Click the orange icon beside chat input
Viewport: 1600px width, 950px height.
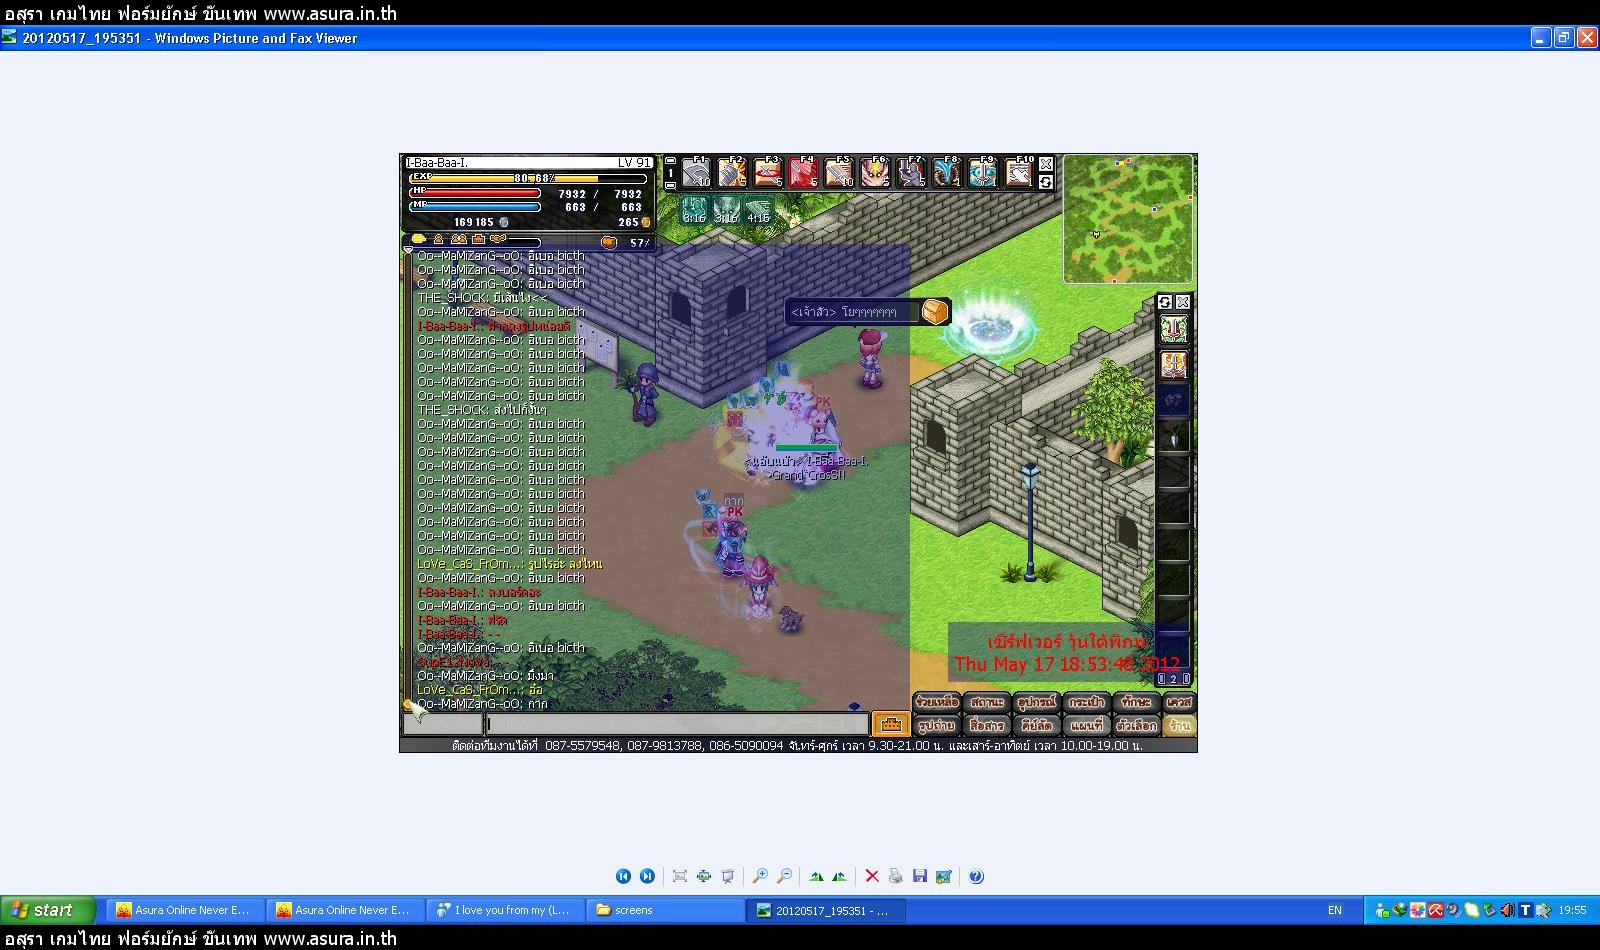point(890,724)
